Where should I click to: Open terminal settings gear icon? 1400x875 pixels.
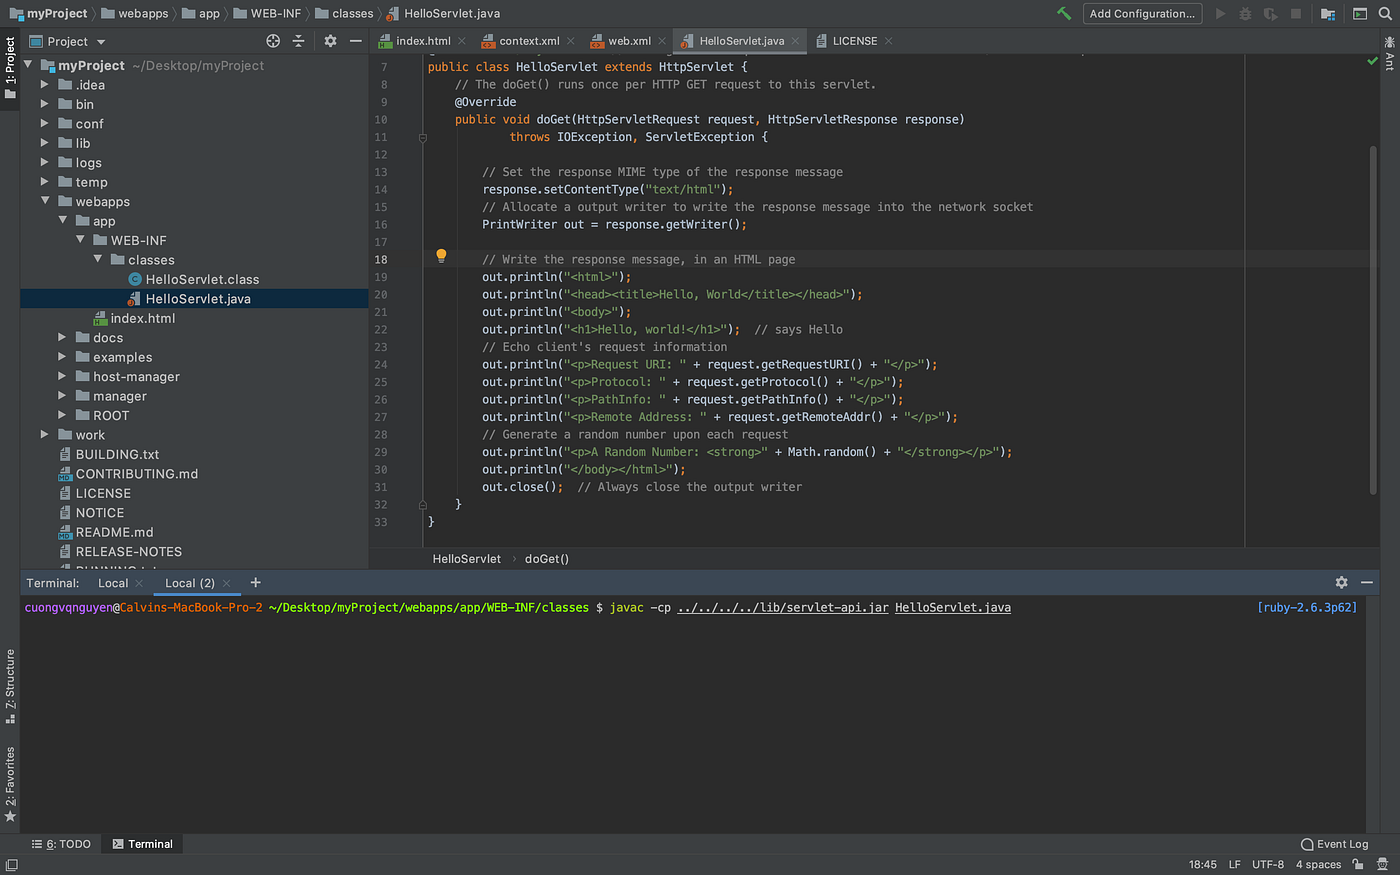click(1341, 582)
